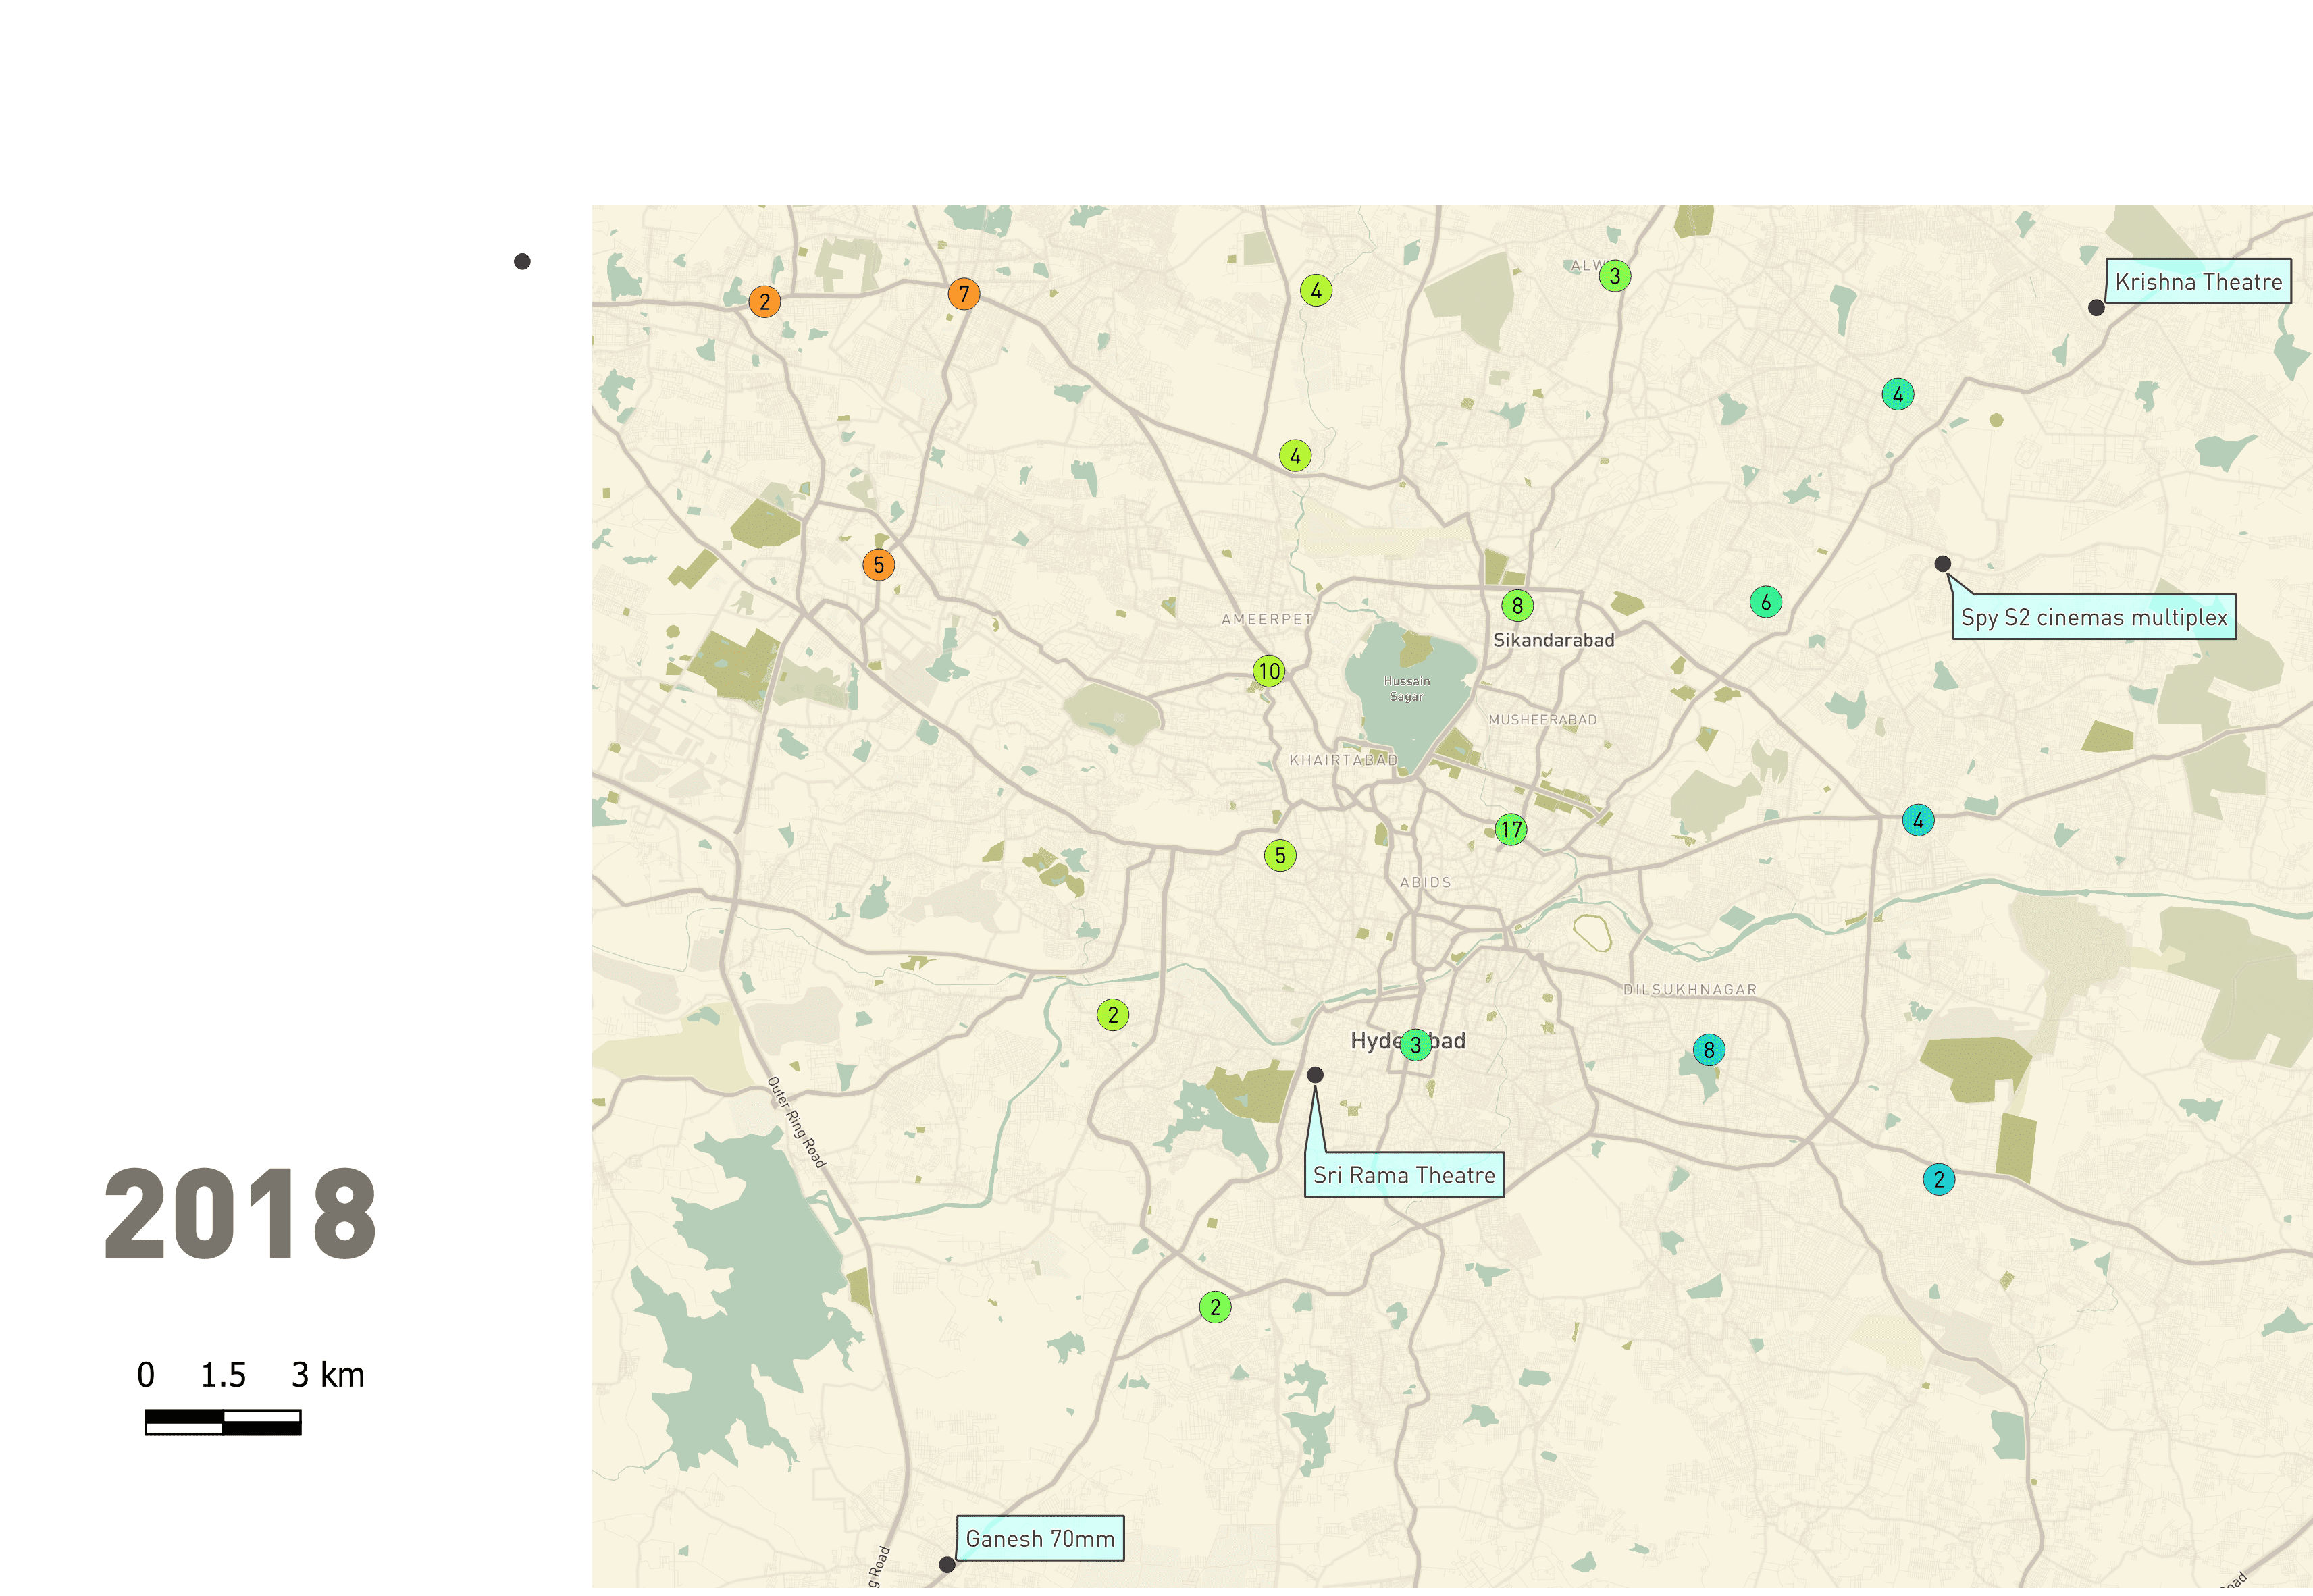
Task: Select the Sri Rama Theatre callout
Action: (x=1403, y=1175)
